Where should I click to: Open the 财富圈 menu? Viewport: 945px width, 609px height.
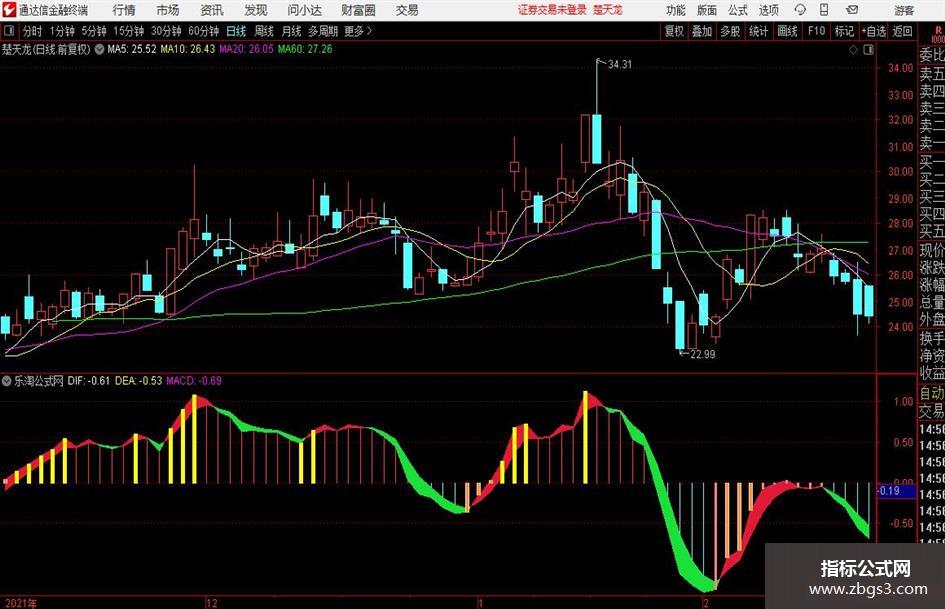tap(358, 10)
